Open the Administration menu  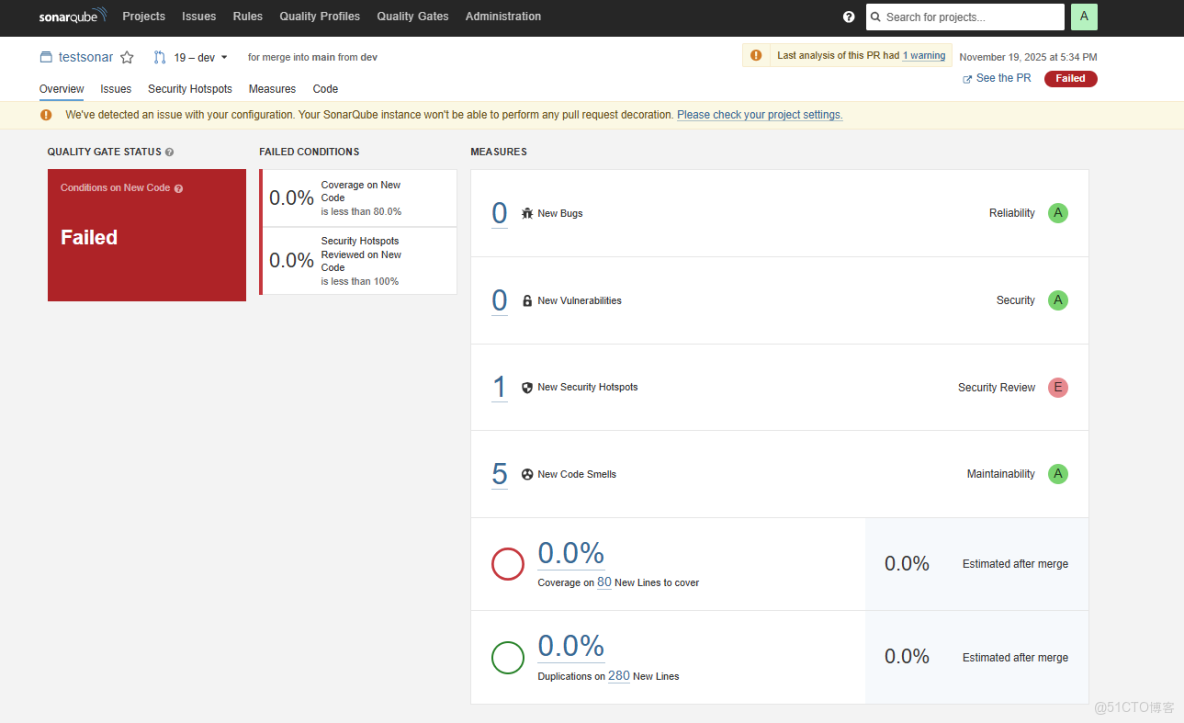pyautogui.click(x=503, y=16)
